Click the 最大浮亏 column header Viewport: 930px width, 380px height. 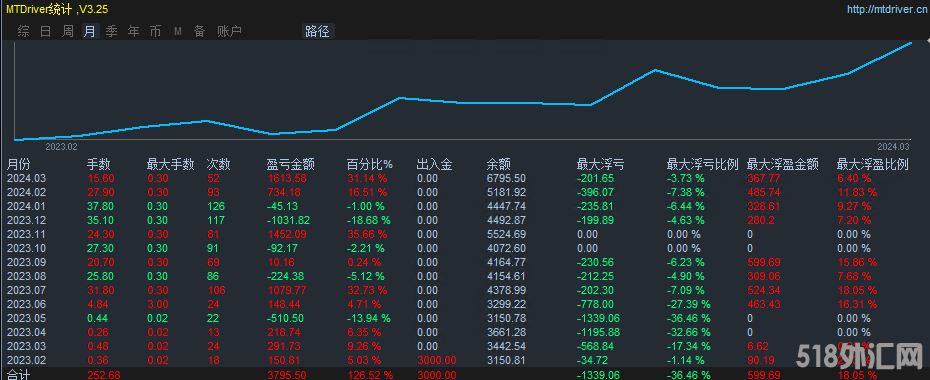coord(600,164)
